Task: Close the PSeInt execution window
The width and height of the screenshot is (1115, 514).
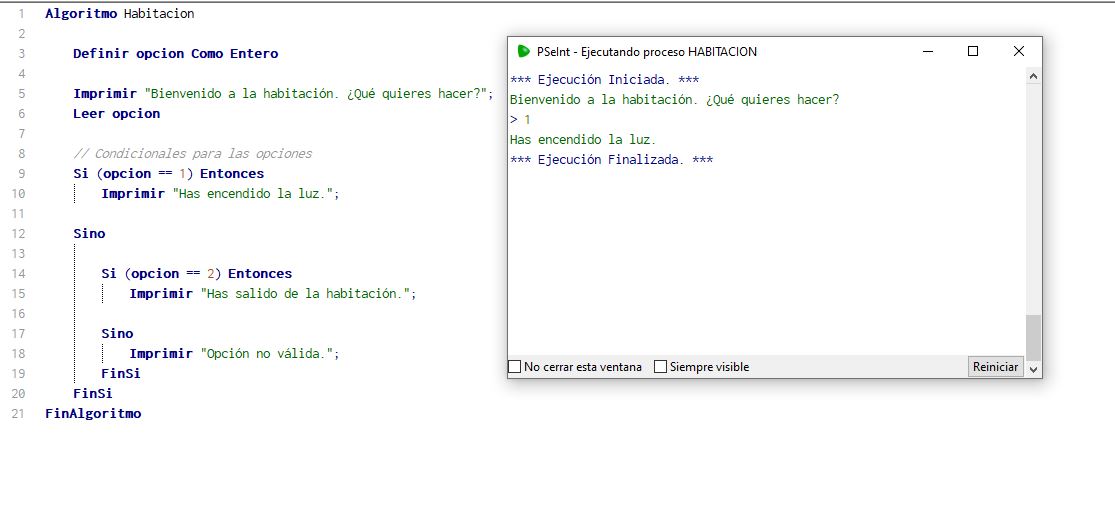Action: pyautogui.click(x=1018, y=51)
